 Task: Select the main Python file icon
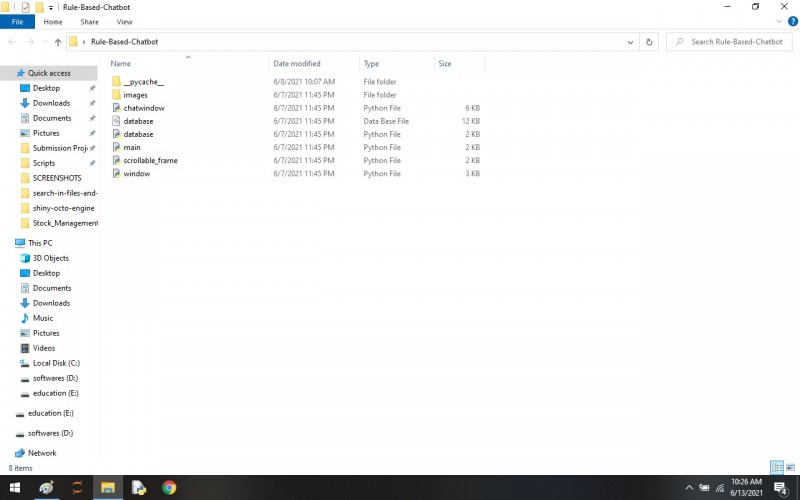[x=116, y=147]
